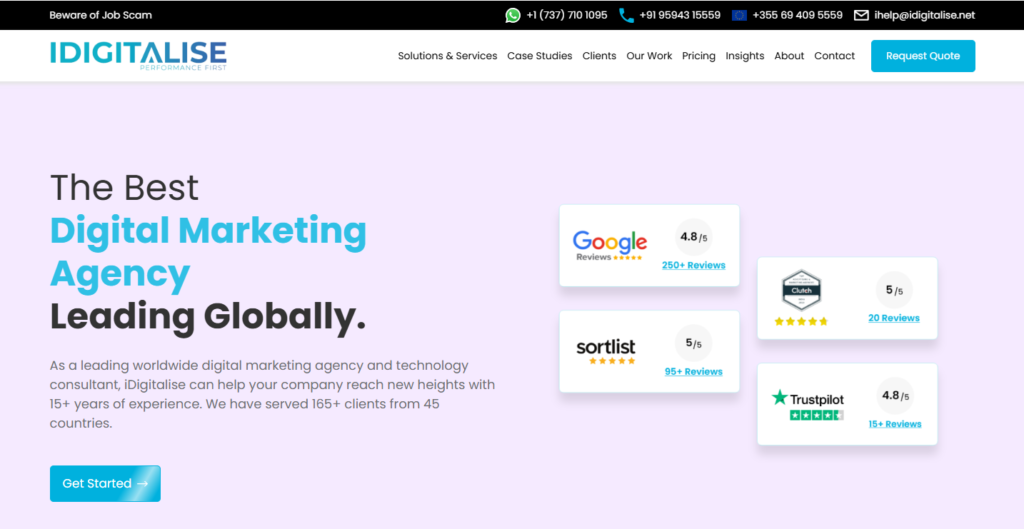Navigate to the Contact page

click(x=834, y=56)
